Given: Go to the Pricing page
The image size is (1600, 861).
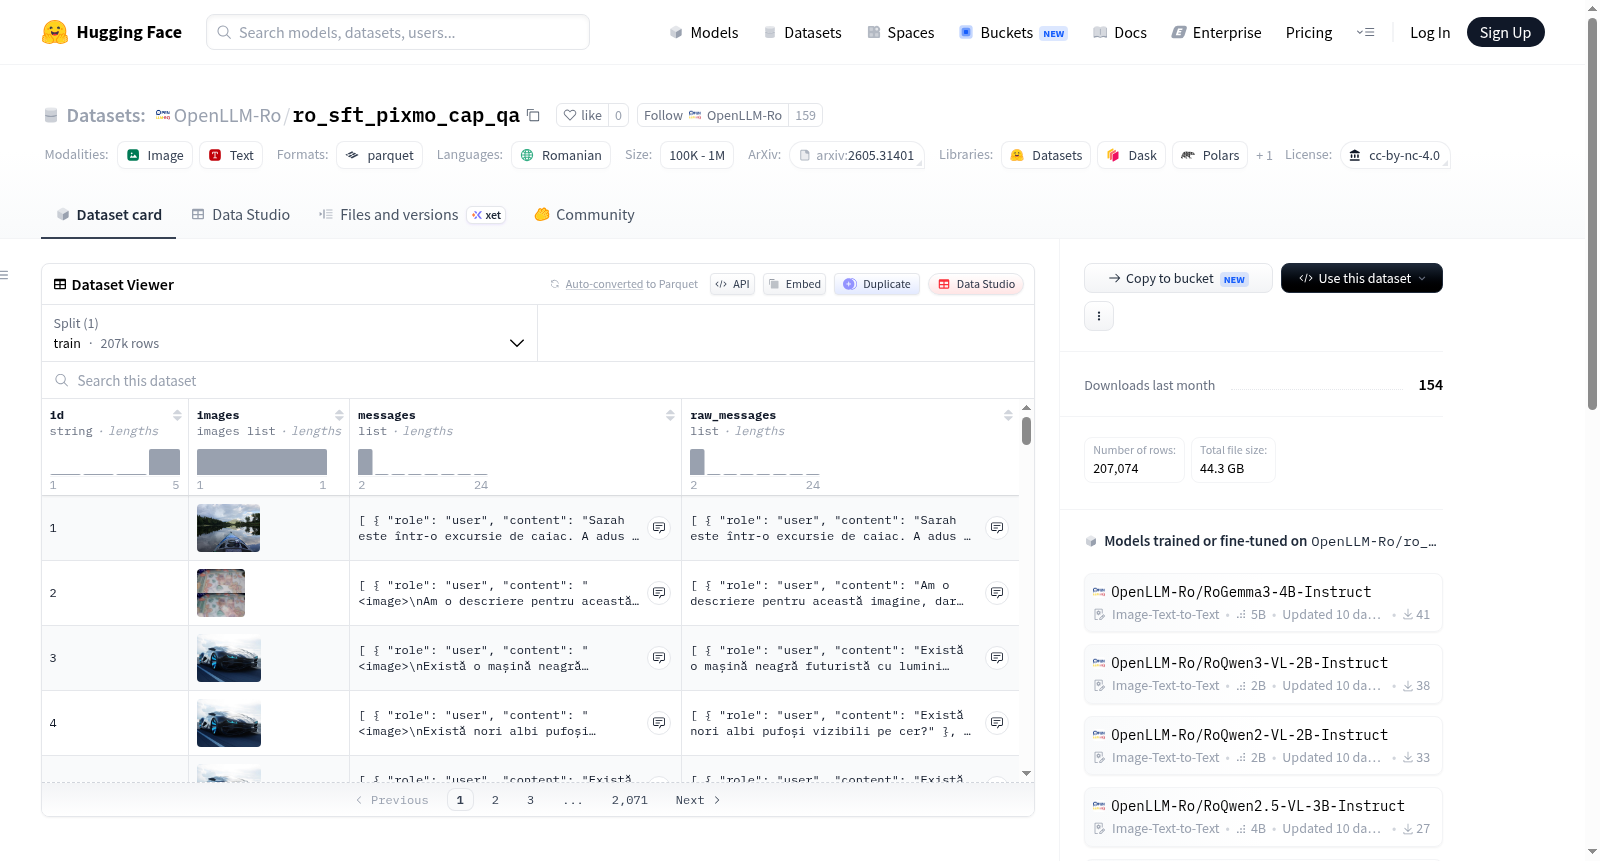Looking at the screenshot, I should pyautogui.click(x=1309, y=32).
